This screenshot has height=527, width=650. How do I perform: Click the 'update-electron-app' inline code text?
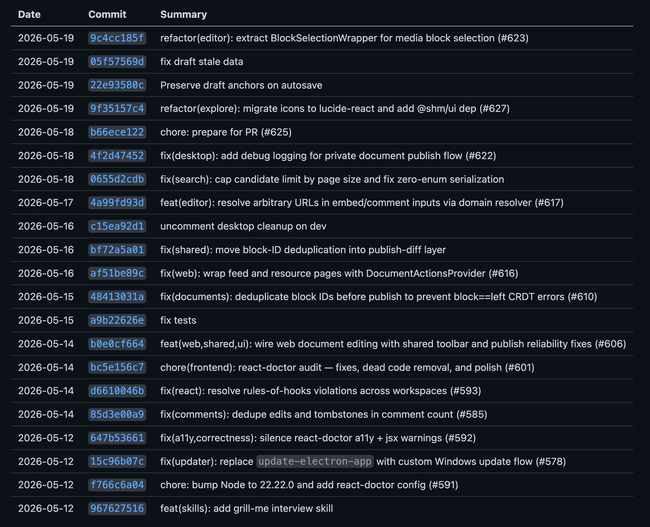[x=315, y=461]
